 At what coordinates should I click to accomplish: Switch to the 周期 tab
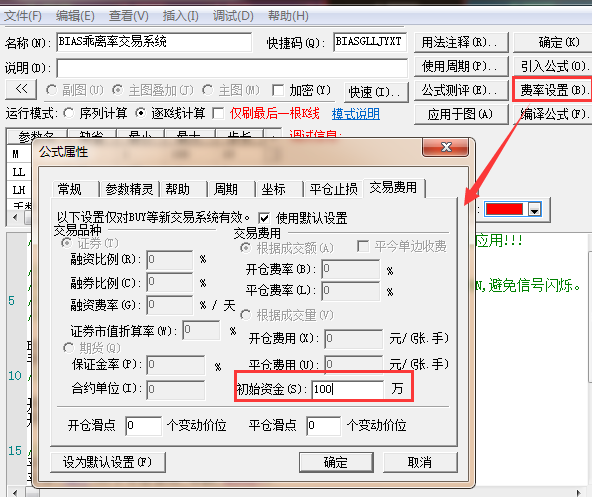point(231,189)
